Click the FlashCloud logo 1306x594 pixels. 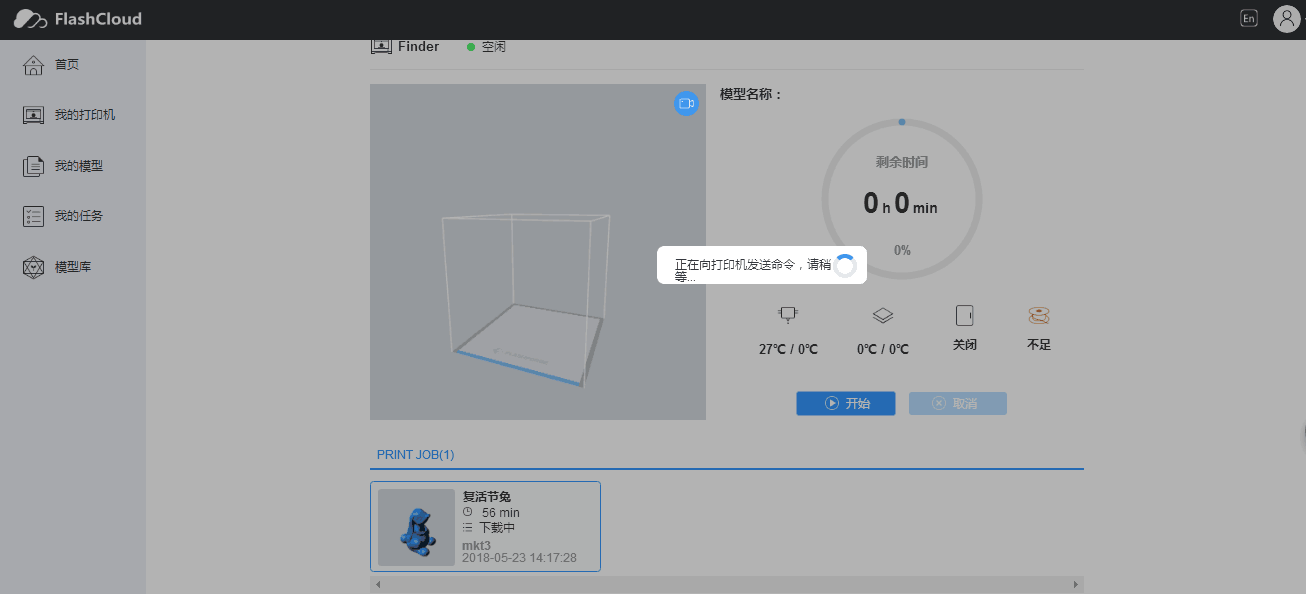tap(78, 19)
